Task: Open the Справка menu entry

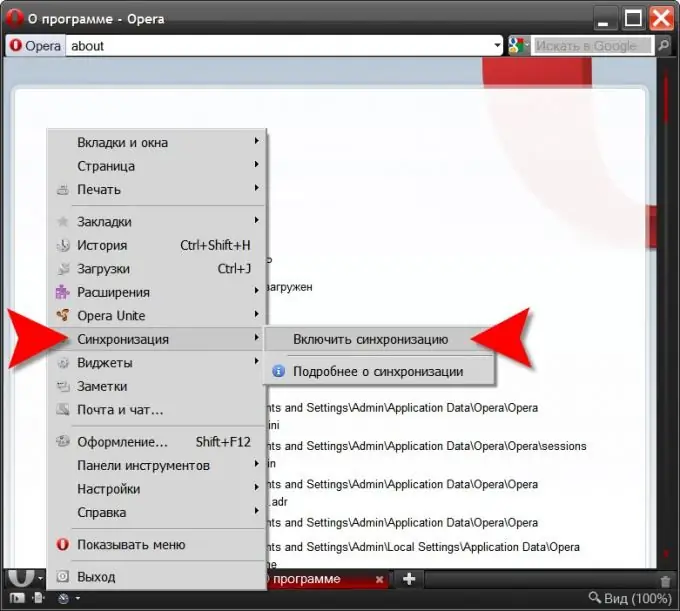Action: [x=157, y=512]
